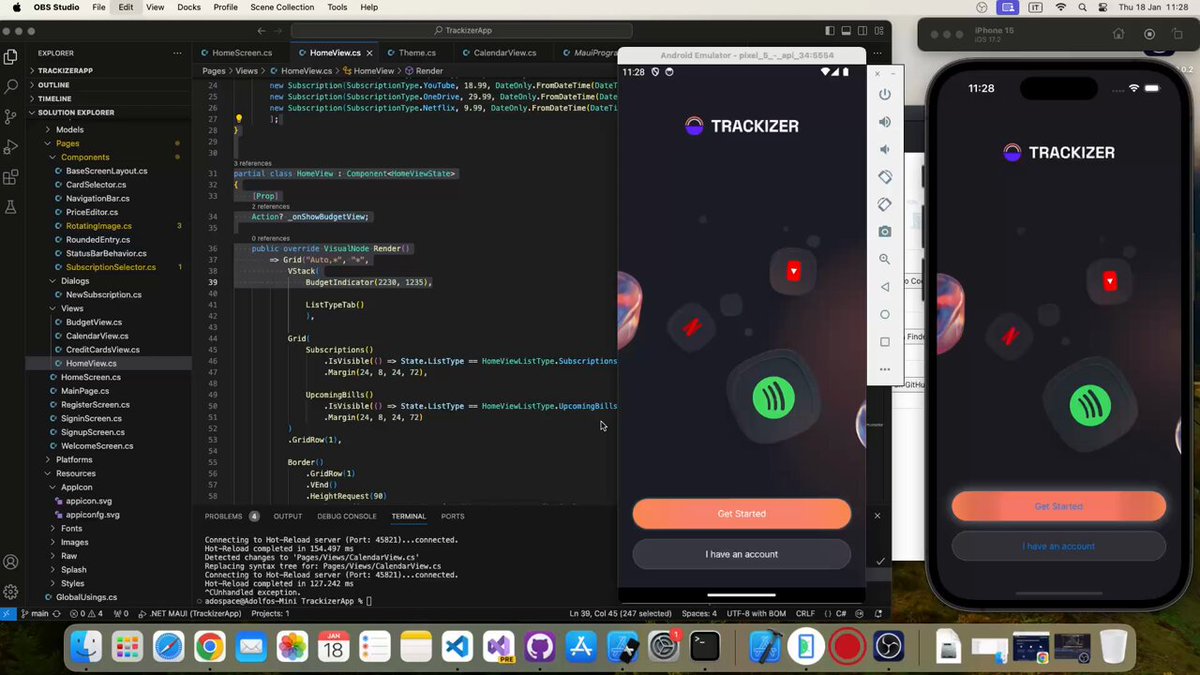Click emulator volume down button

(884, 149)
